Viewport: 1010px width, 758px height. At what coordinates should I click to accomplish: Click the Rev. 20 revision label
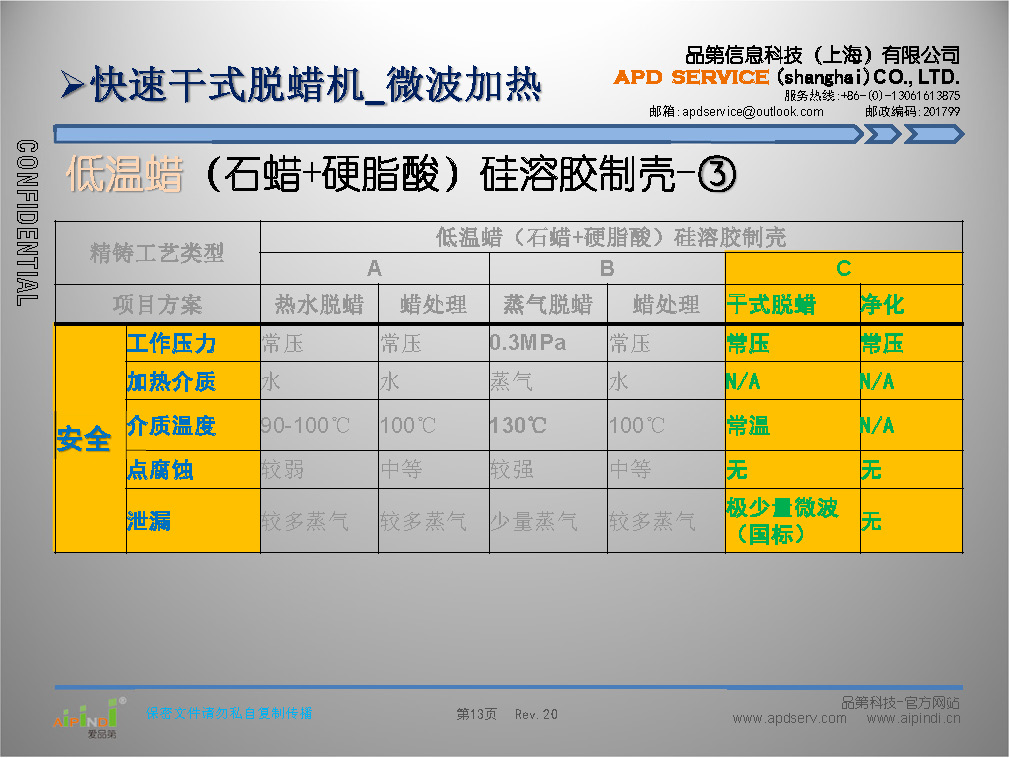tap(536, 714)
